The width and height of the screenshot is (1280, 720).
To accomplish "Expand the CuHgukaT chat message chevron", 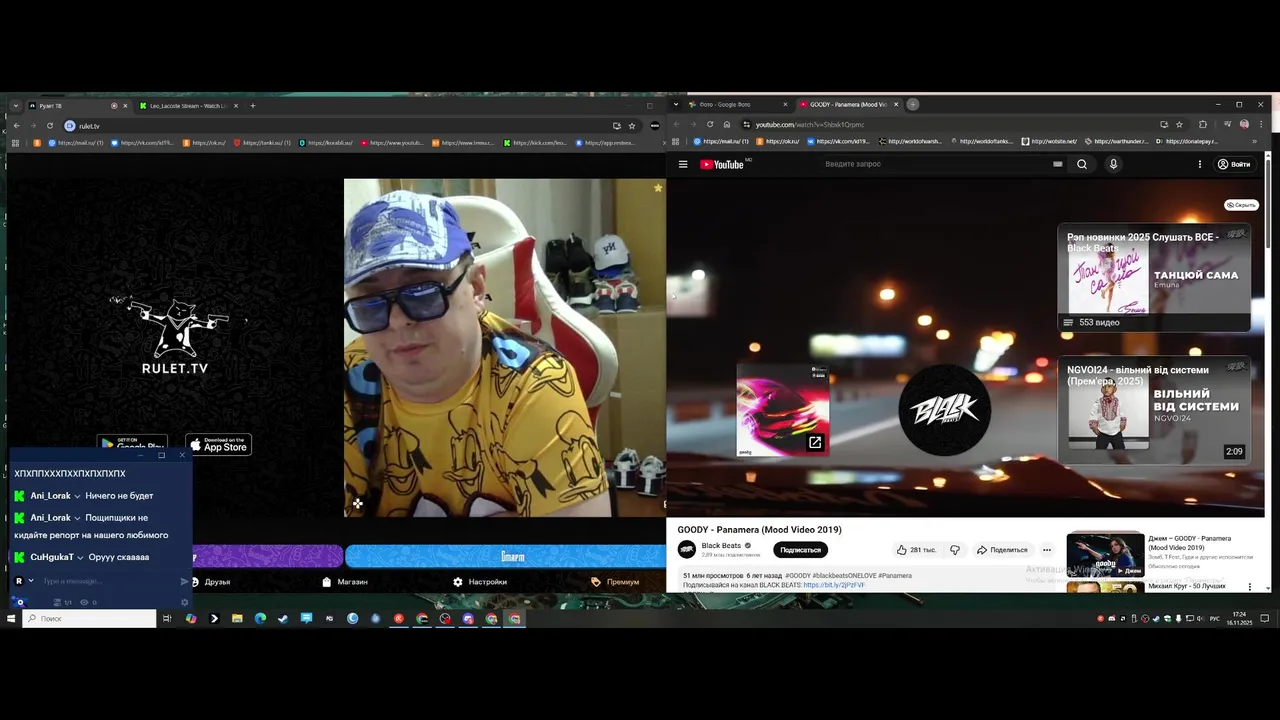I will coord(80,557).
